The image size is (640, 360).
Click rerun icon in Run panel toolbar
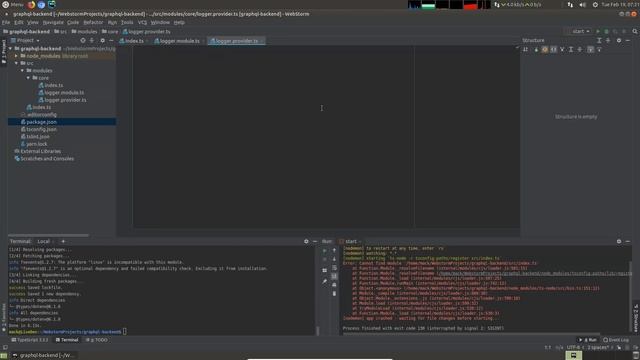pyautogui.click(x=324, y=251)
